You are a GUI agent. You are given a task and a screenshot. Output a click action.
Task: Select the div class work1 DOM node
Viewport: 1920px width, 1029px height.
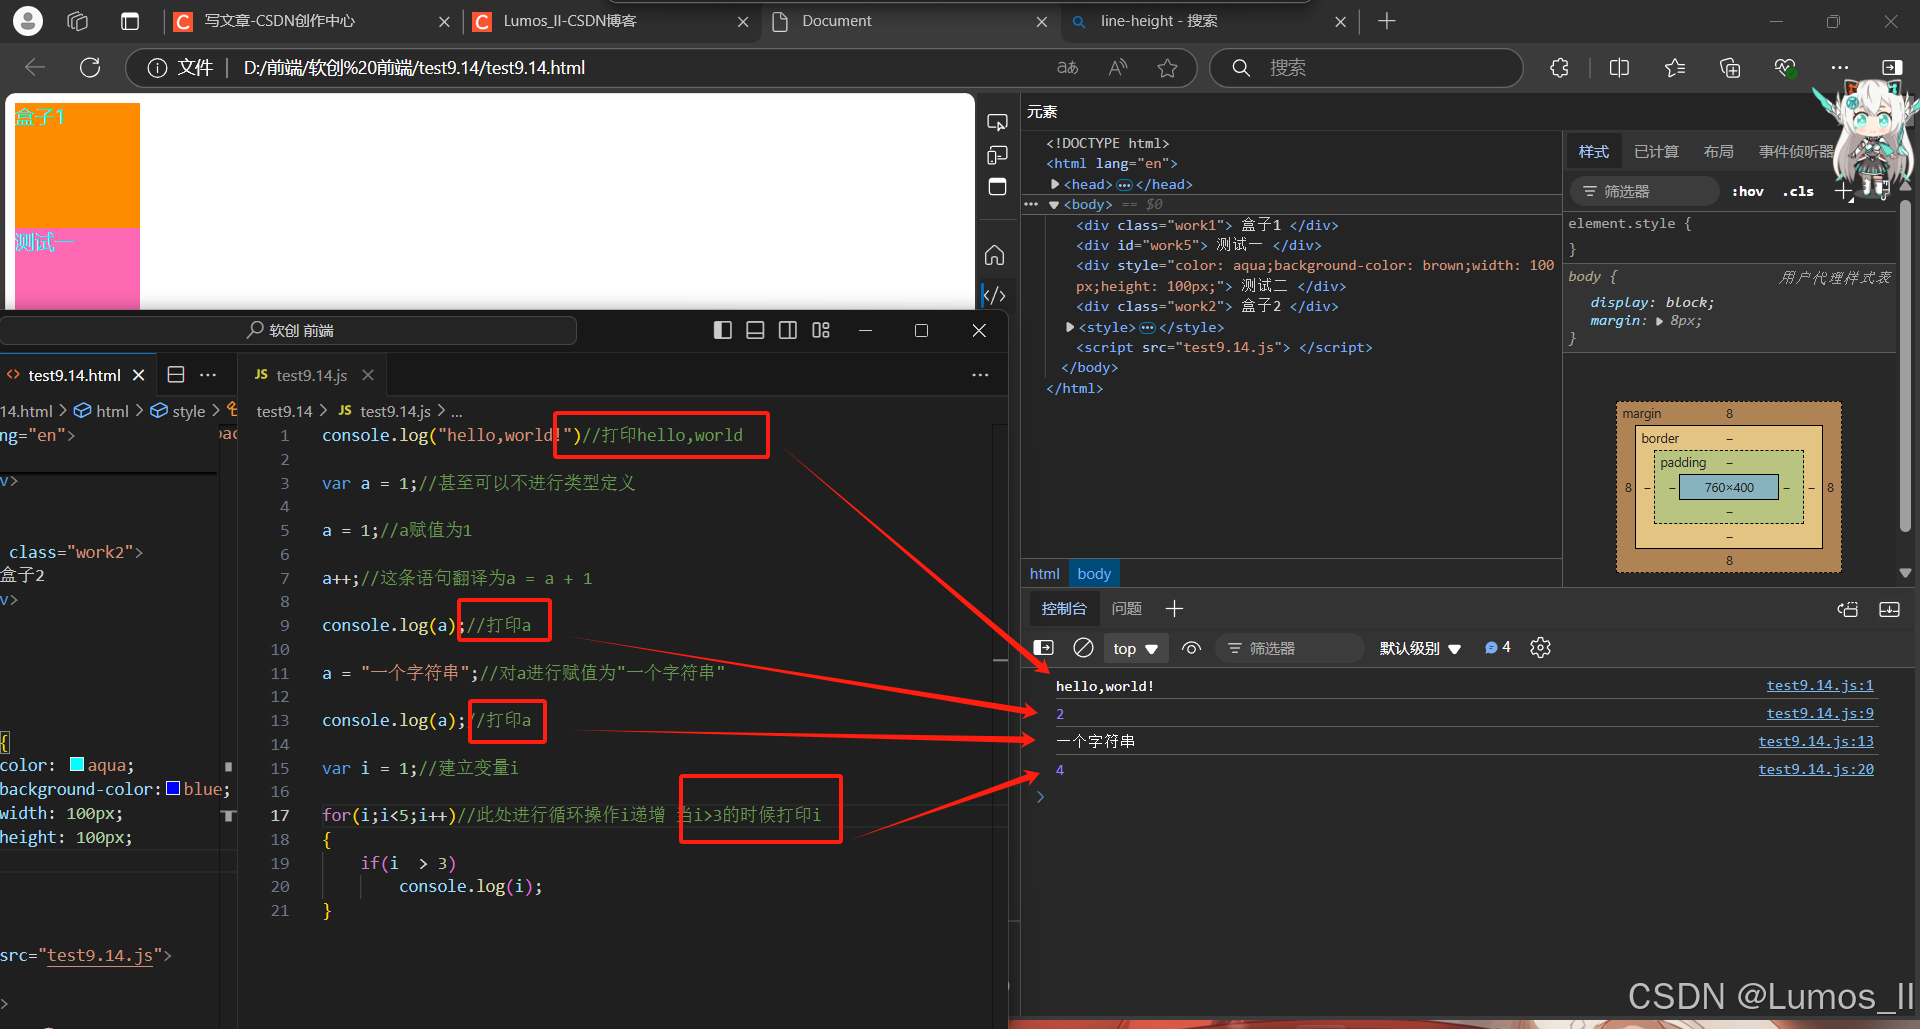coord(1207,225)
